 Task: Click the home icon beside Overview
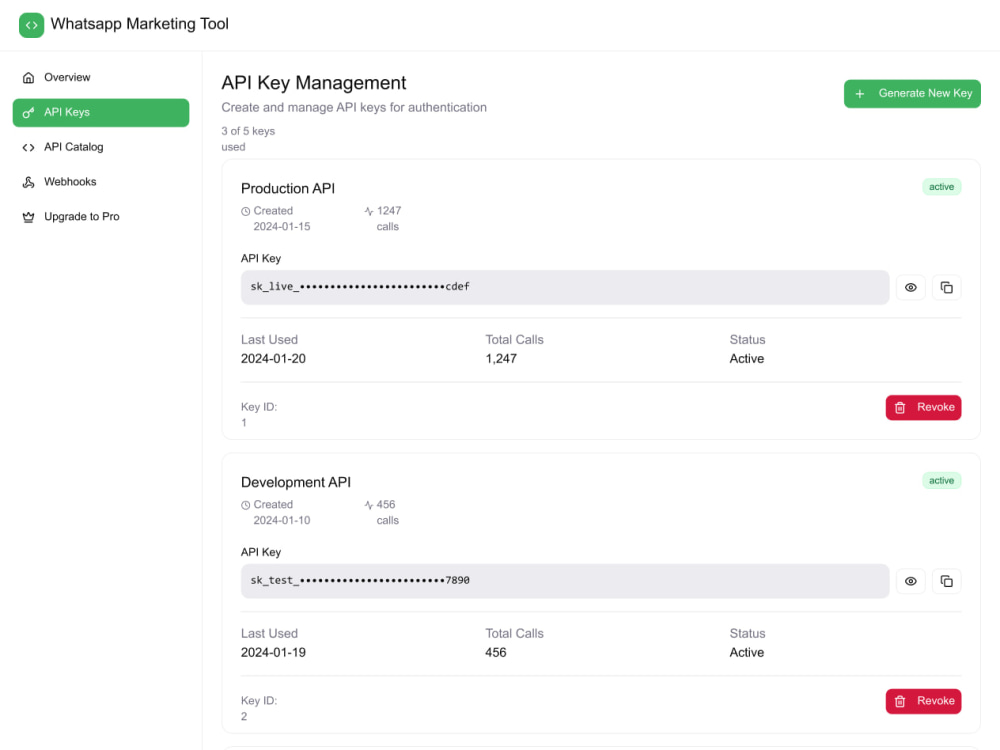pos(29,78)
